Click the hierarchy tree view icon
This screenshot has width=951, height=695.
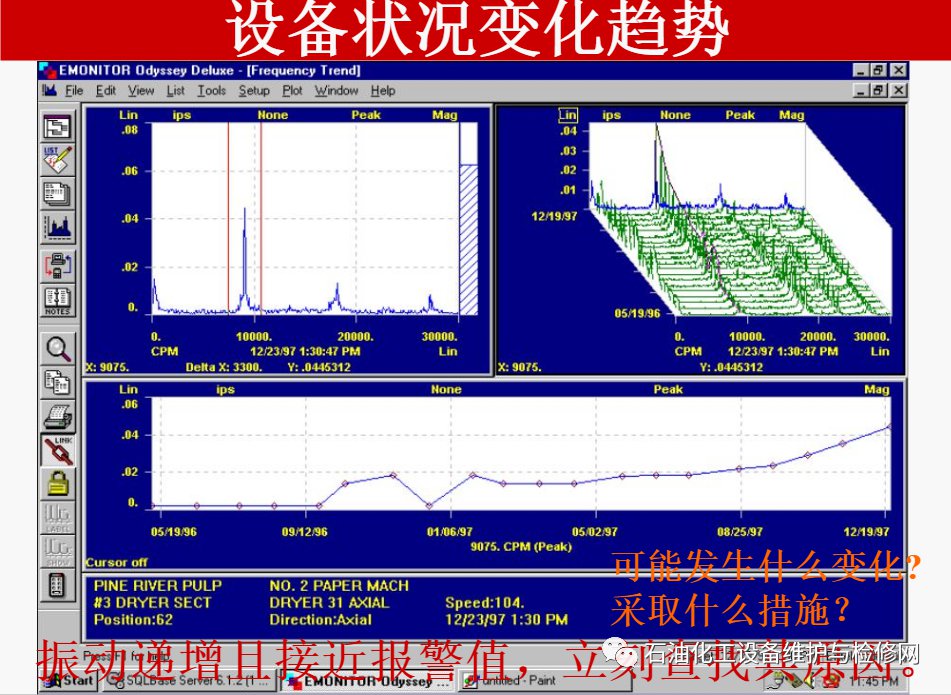(x=58, y=127)
